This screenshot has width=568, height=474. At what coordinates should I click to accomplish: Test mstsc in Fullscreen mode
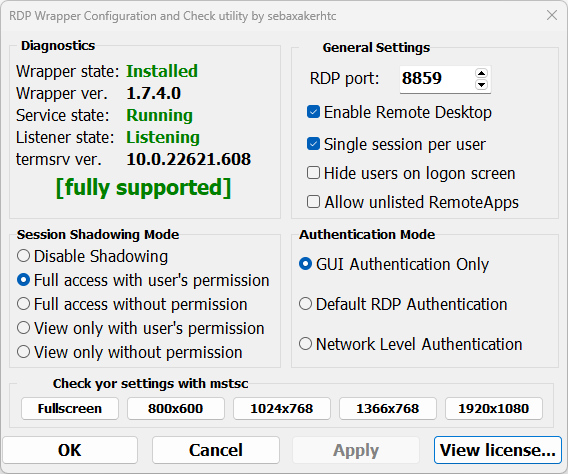coord(70,408)
